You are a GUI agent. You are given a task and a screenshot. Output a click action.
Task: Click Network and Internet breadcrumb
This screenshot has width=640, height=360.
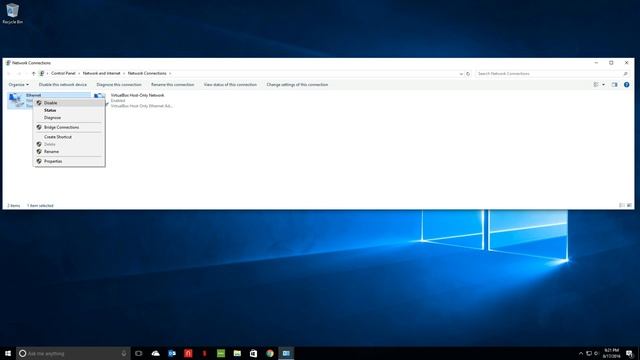(101, 73)
